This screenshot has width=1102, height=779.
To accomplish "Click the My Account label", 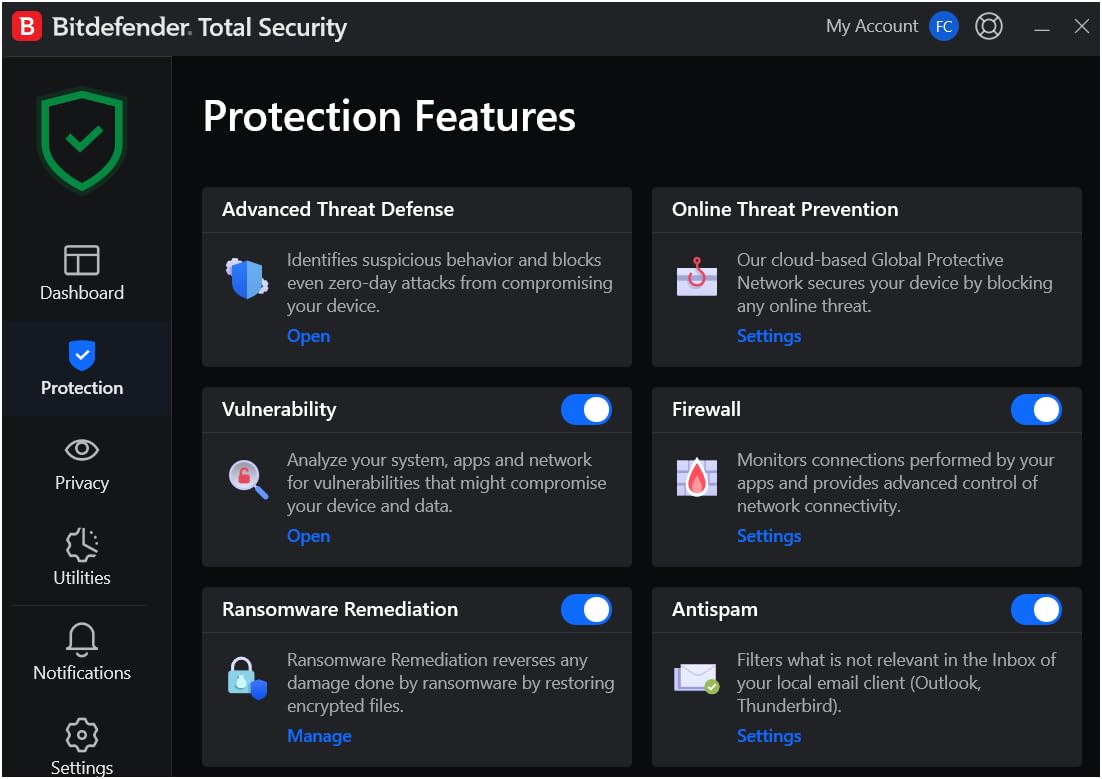I will (871, 27).
